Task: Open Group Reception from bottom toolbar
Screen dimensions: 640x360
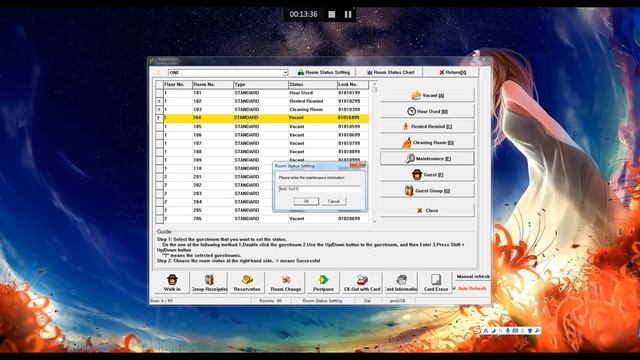Action: tap(209, 282)
